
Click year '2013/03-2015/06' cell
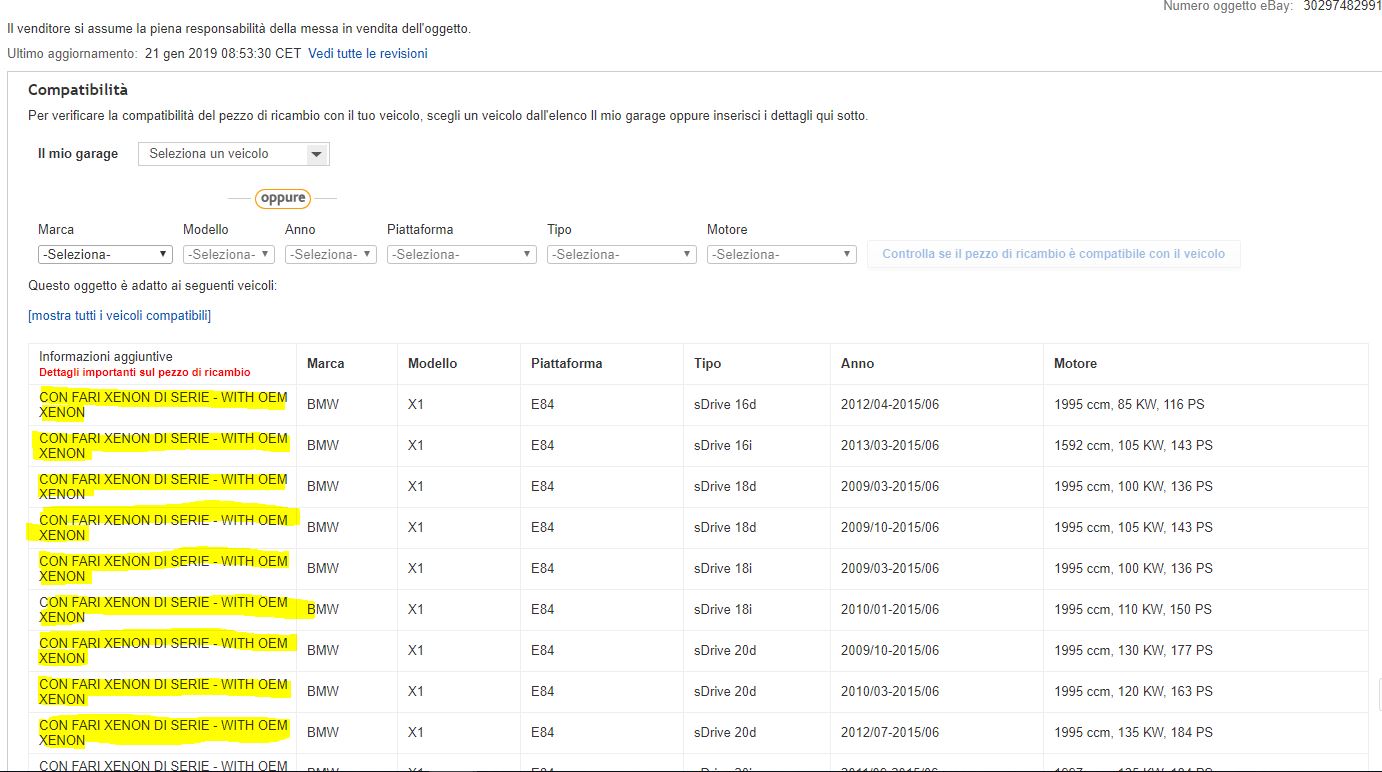coord(890,446)
